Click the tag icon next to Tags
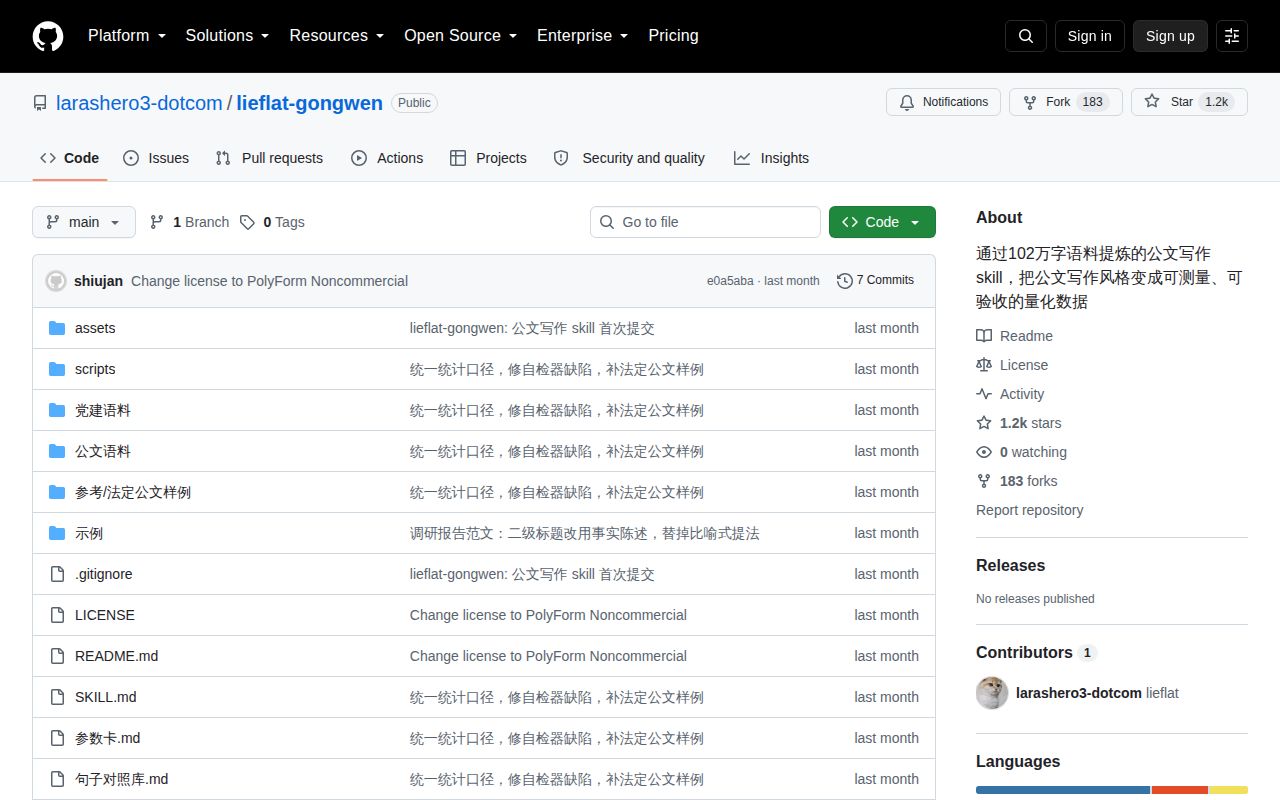This screenshot has width=1280, height=800. click(x=247, y=222)
